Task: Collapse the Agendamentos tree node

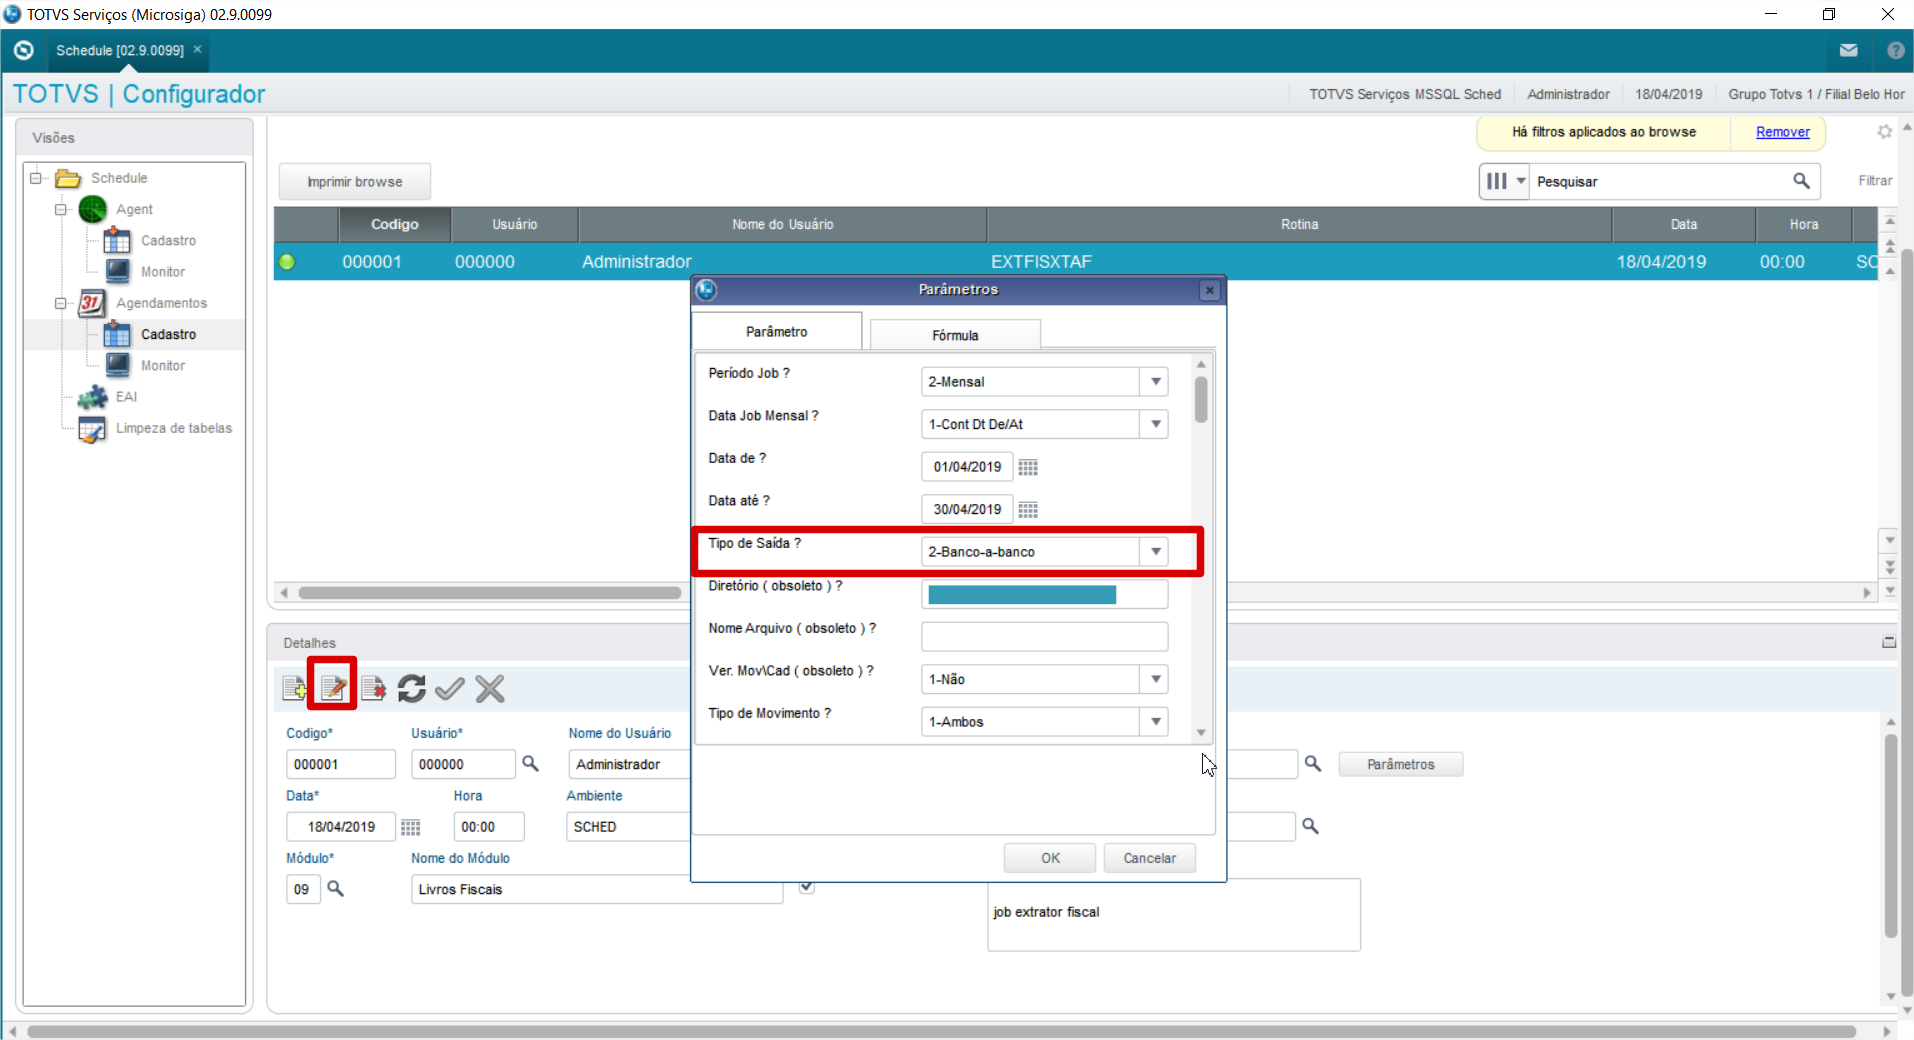Action: tap(61, 303)
